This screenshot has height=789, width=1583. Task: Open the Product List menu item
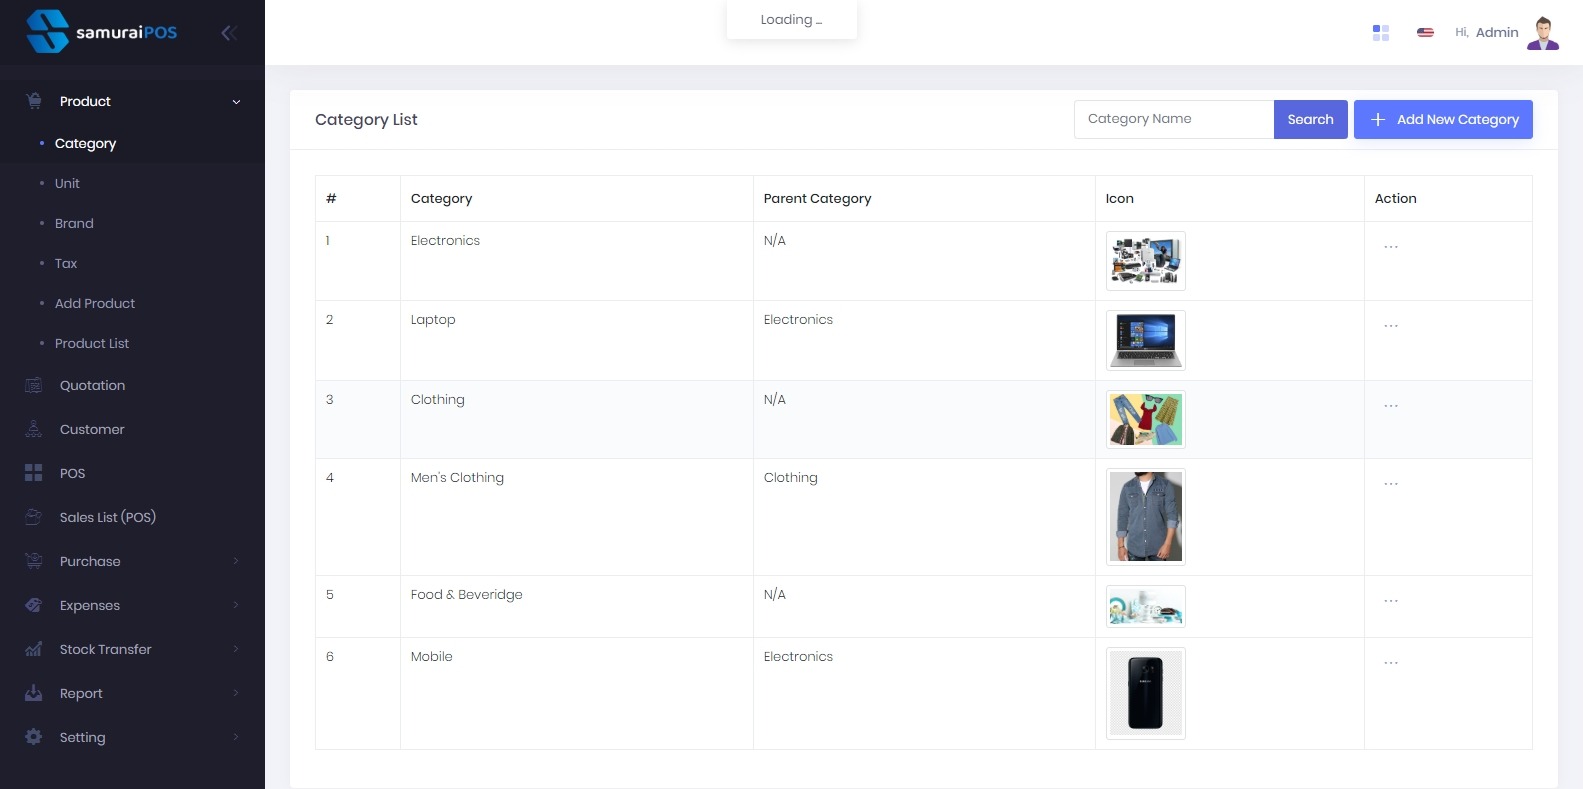[x=92, y=344]
